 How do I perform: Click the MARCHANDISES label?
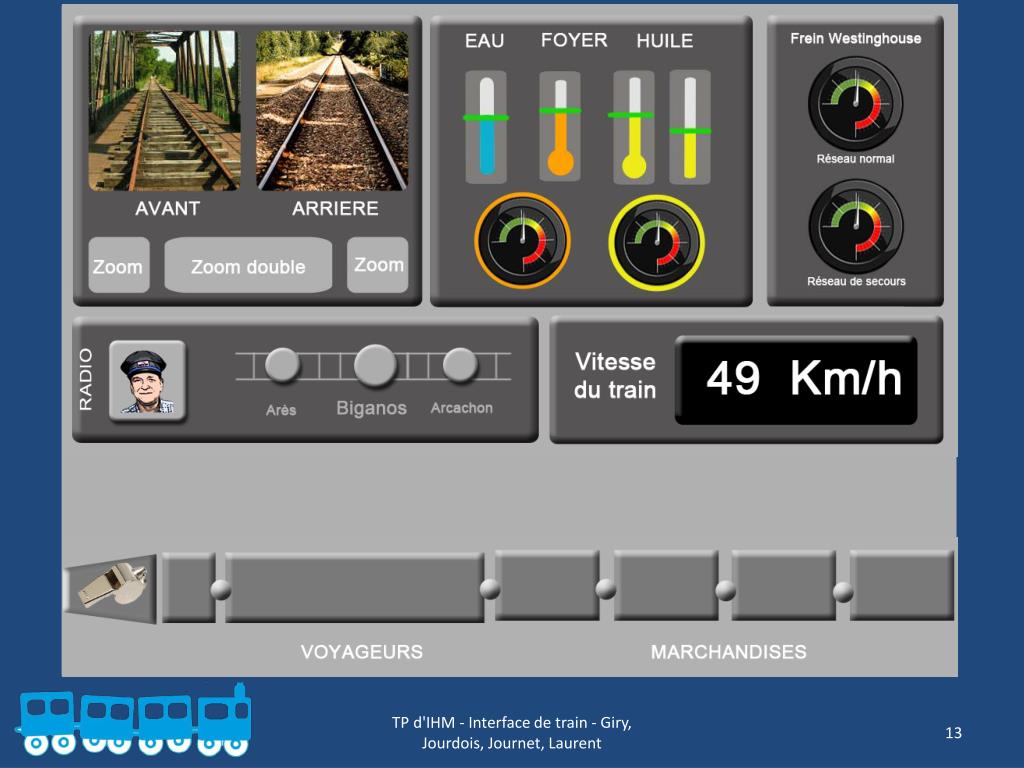pos(729,652)
